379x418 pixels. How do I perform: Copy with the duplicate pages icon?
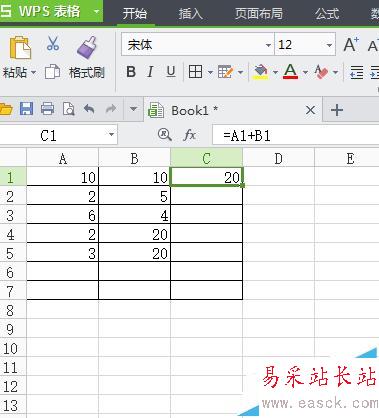52,71
